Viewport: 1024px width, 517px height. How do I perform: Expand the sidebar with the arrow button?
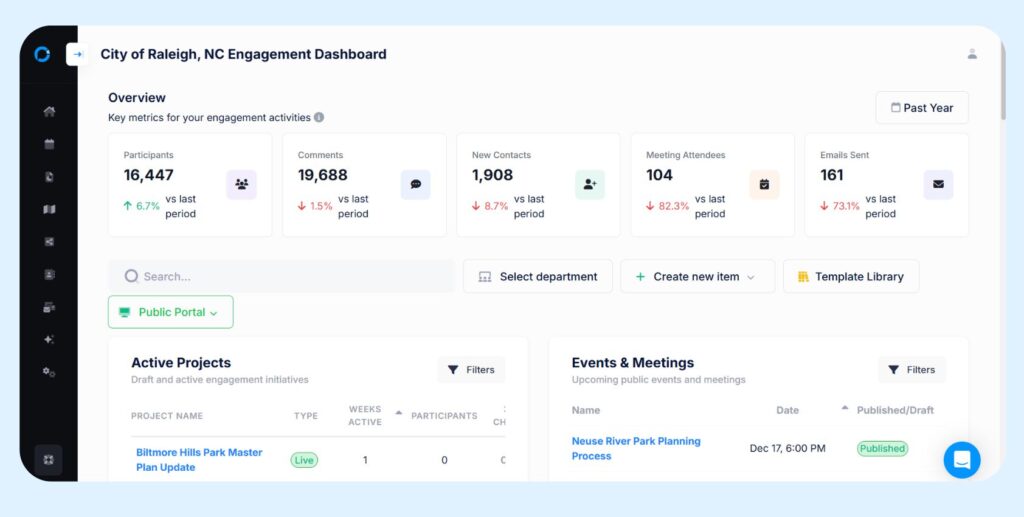click(x=77, y=54)
